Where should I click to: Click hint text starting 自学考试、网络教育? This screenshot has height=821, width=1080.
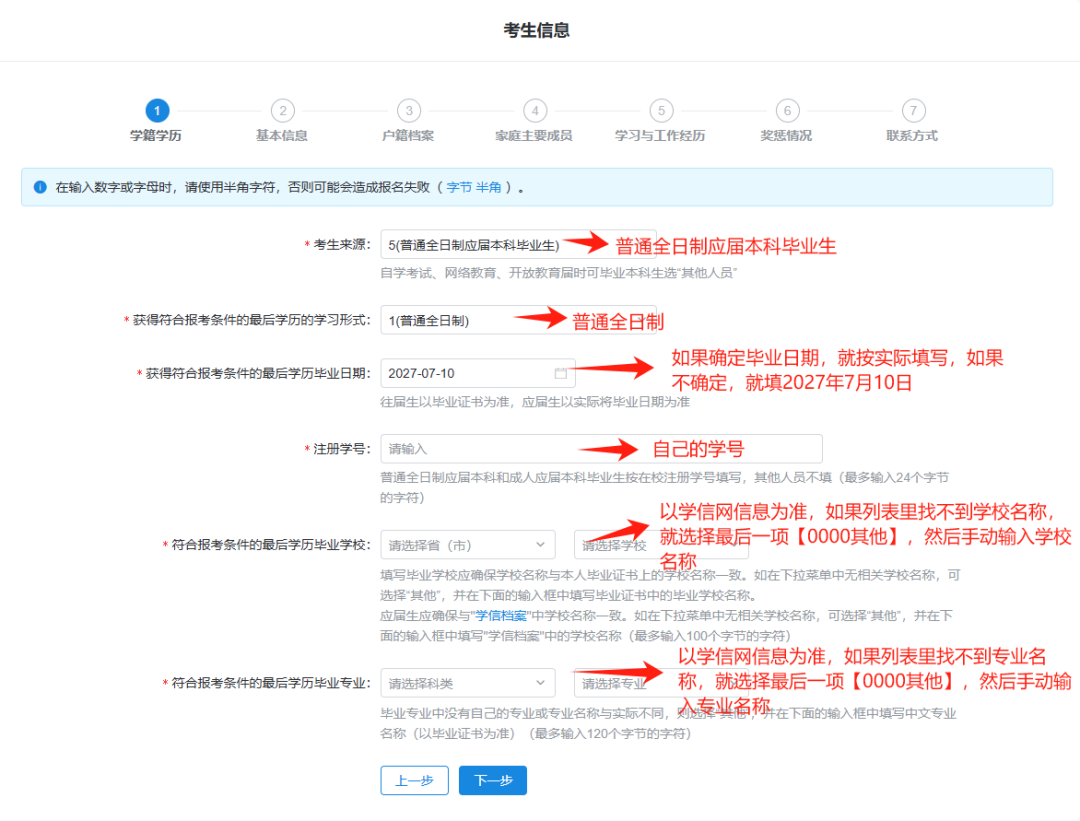coord(559,273)
